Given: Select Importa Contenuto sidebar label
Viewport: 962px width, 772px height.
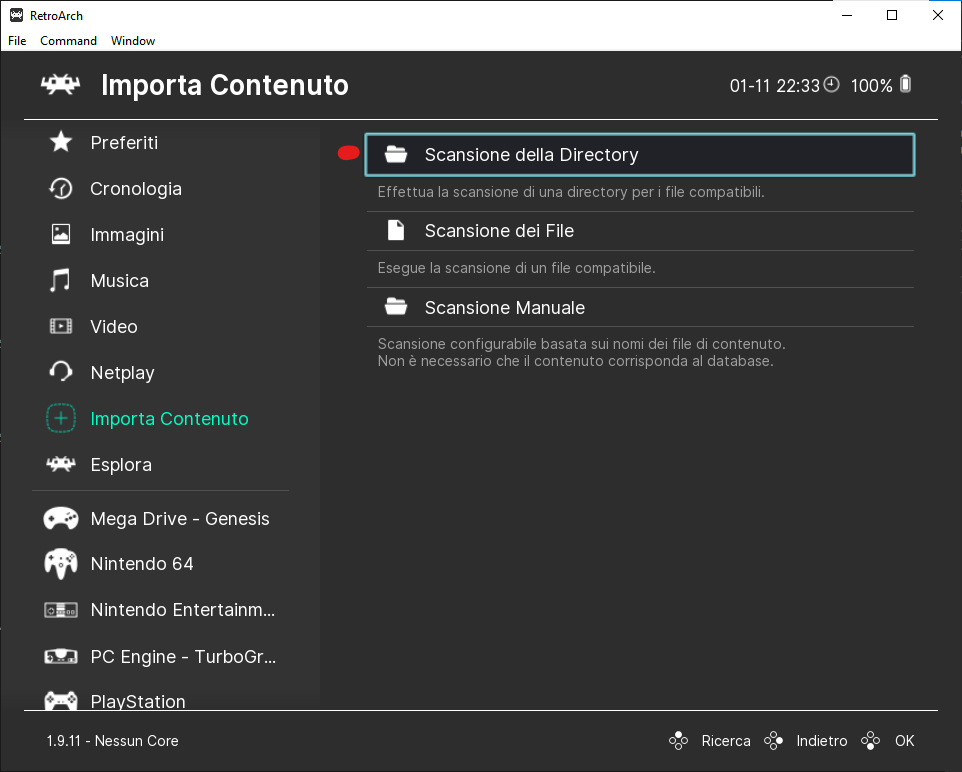Looking at the screenshot, I should click(x=169, y=419).
